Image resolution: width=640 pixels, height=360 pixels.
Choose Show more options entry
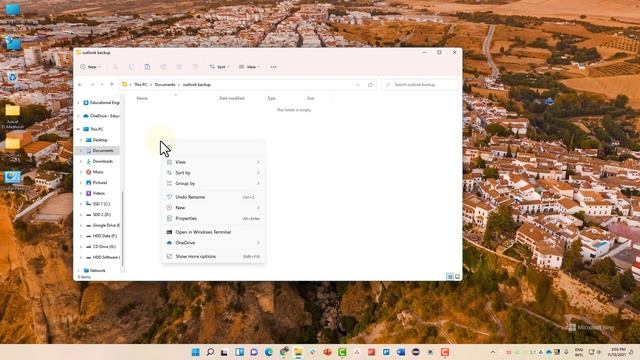[213, 257]
